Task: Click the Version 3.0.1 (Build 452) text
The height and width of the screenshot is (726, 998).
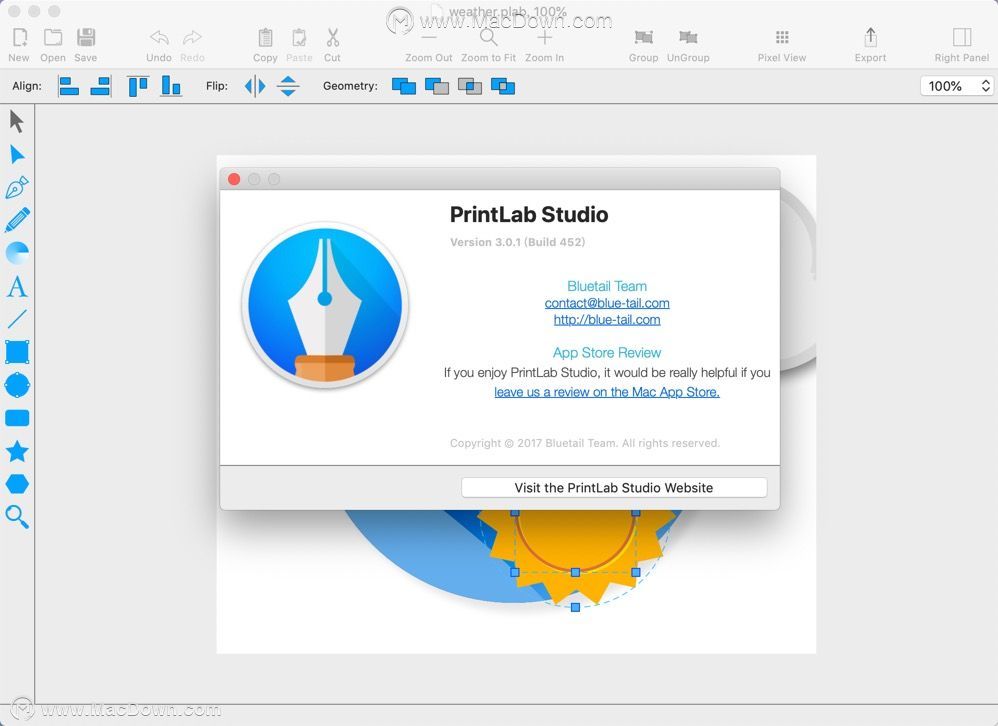Action: click(x=517, y=242)
